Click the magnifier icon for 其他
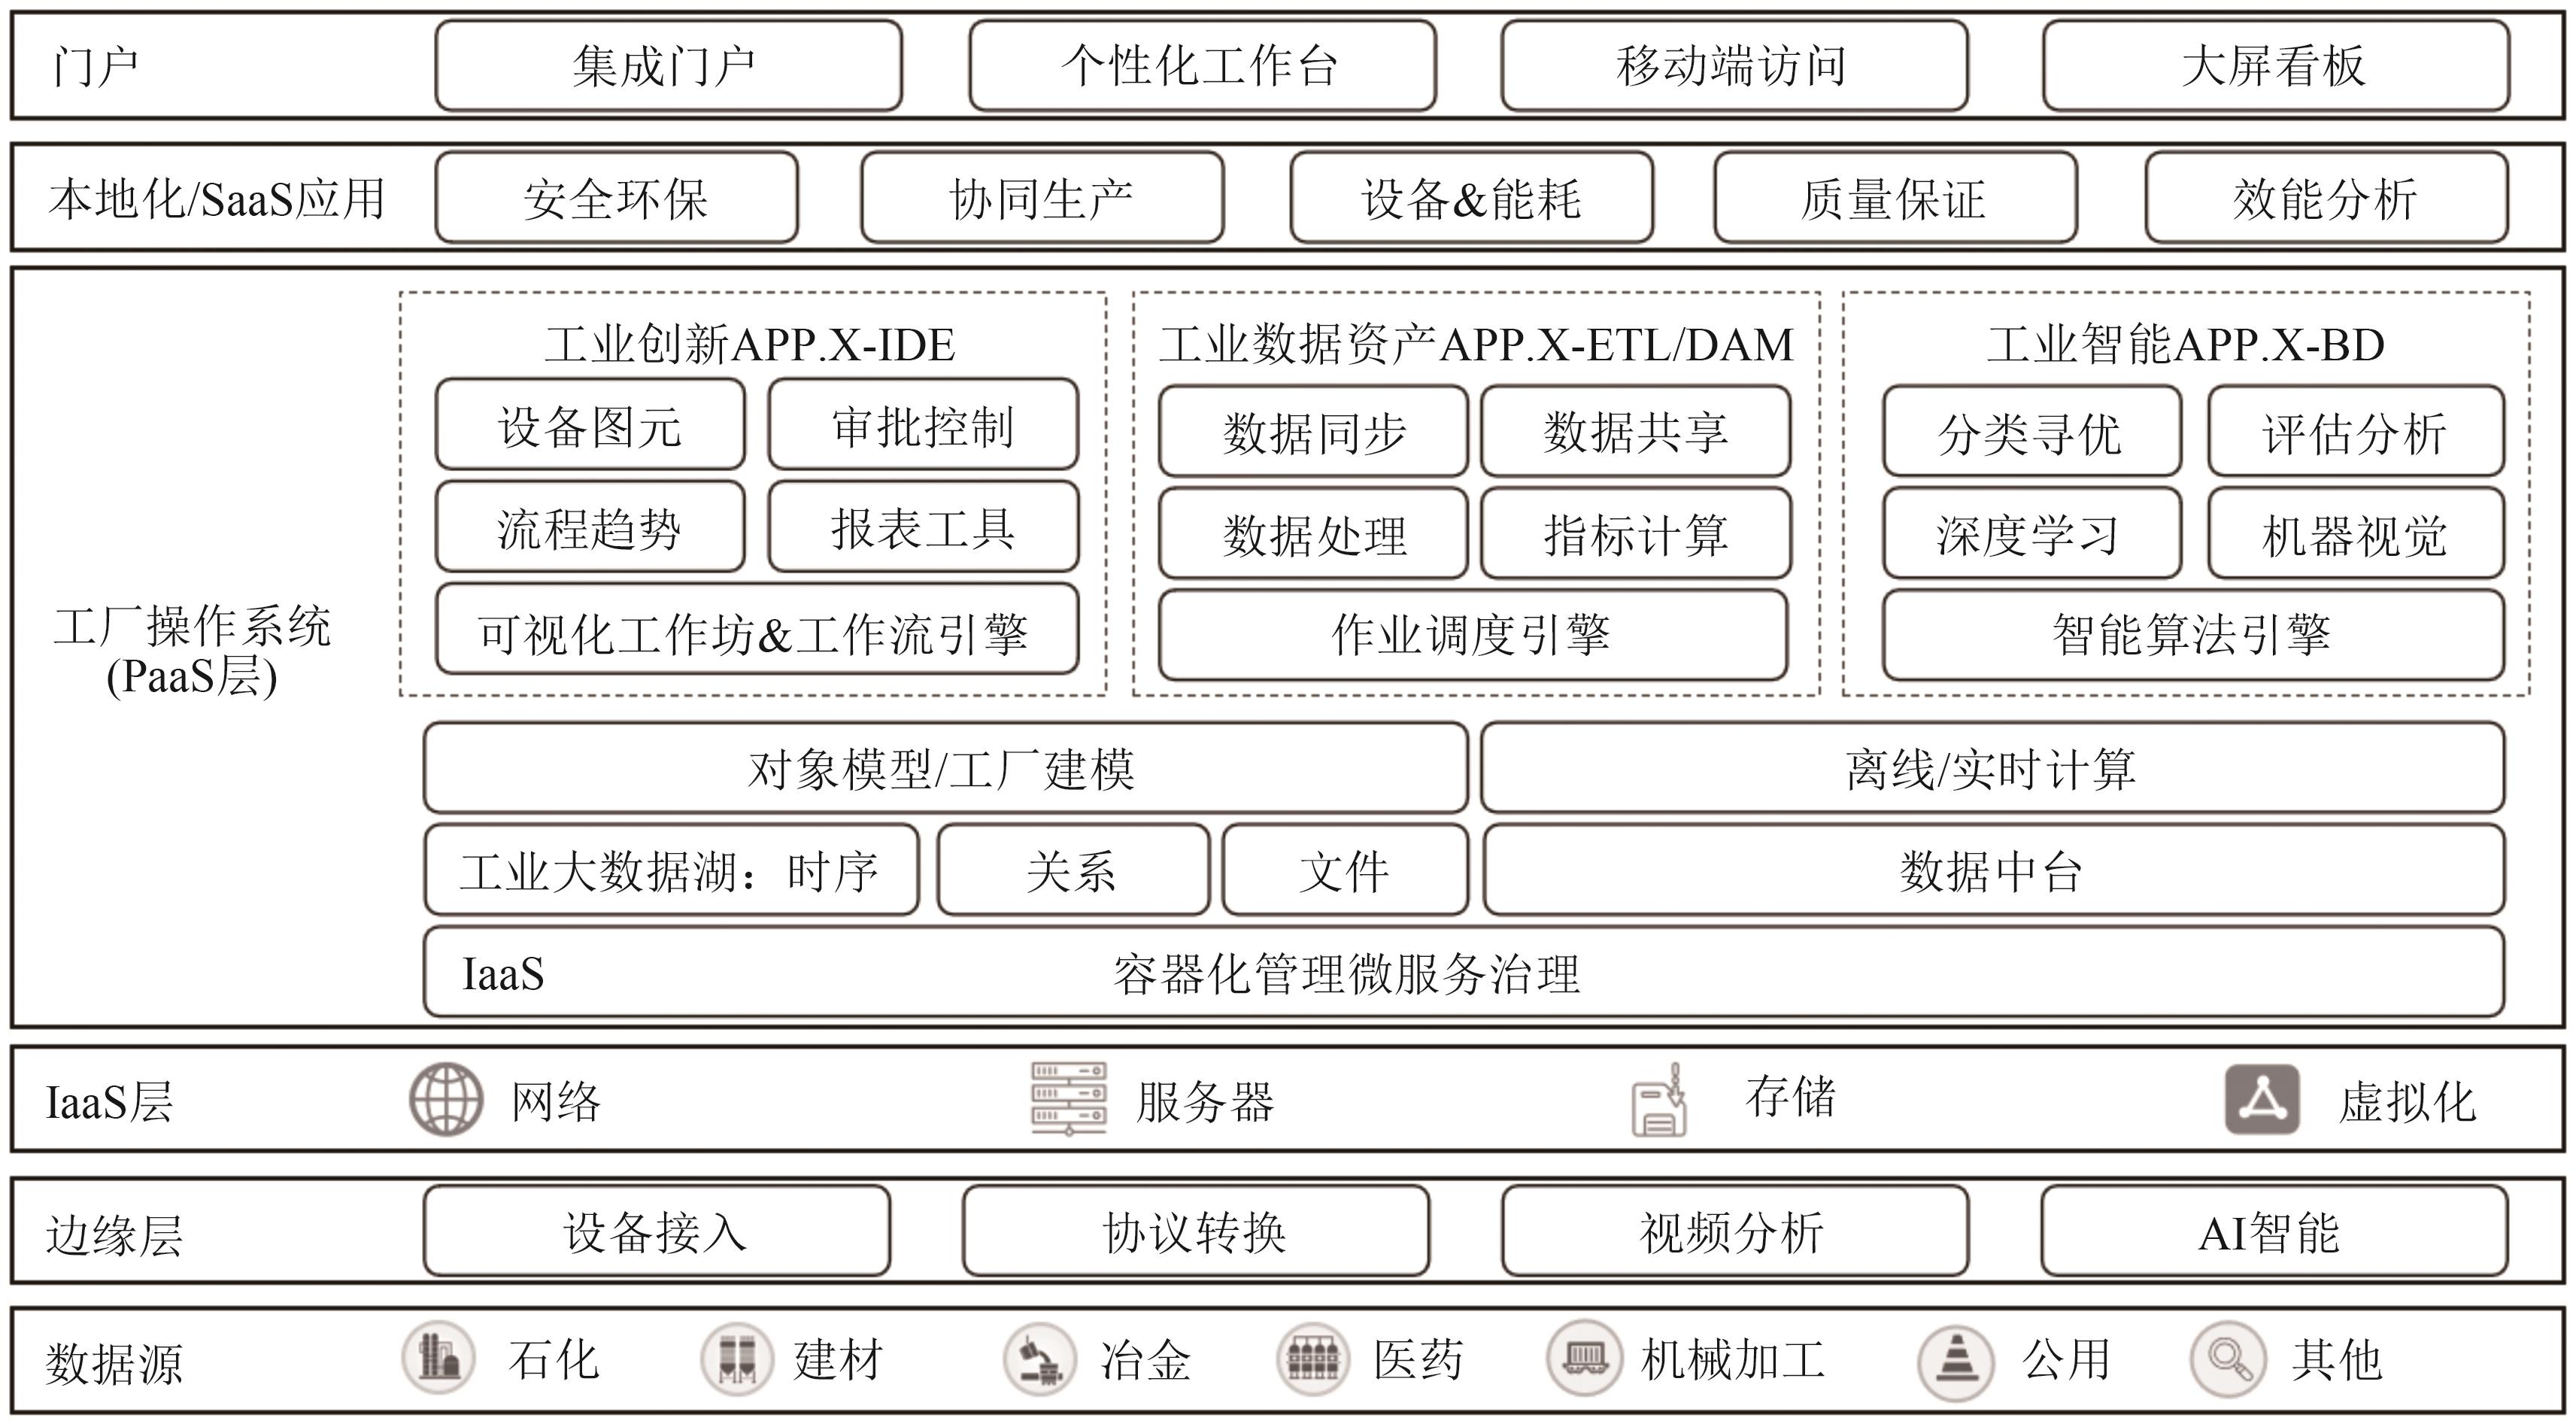The image size is (2576, 1424). tap(2229, 1359)
